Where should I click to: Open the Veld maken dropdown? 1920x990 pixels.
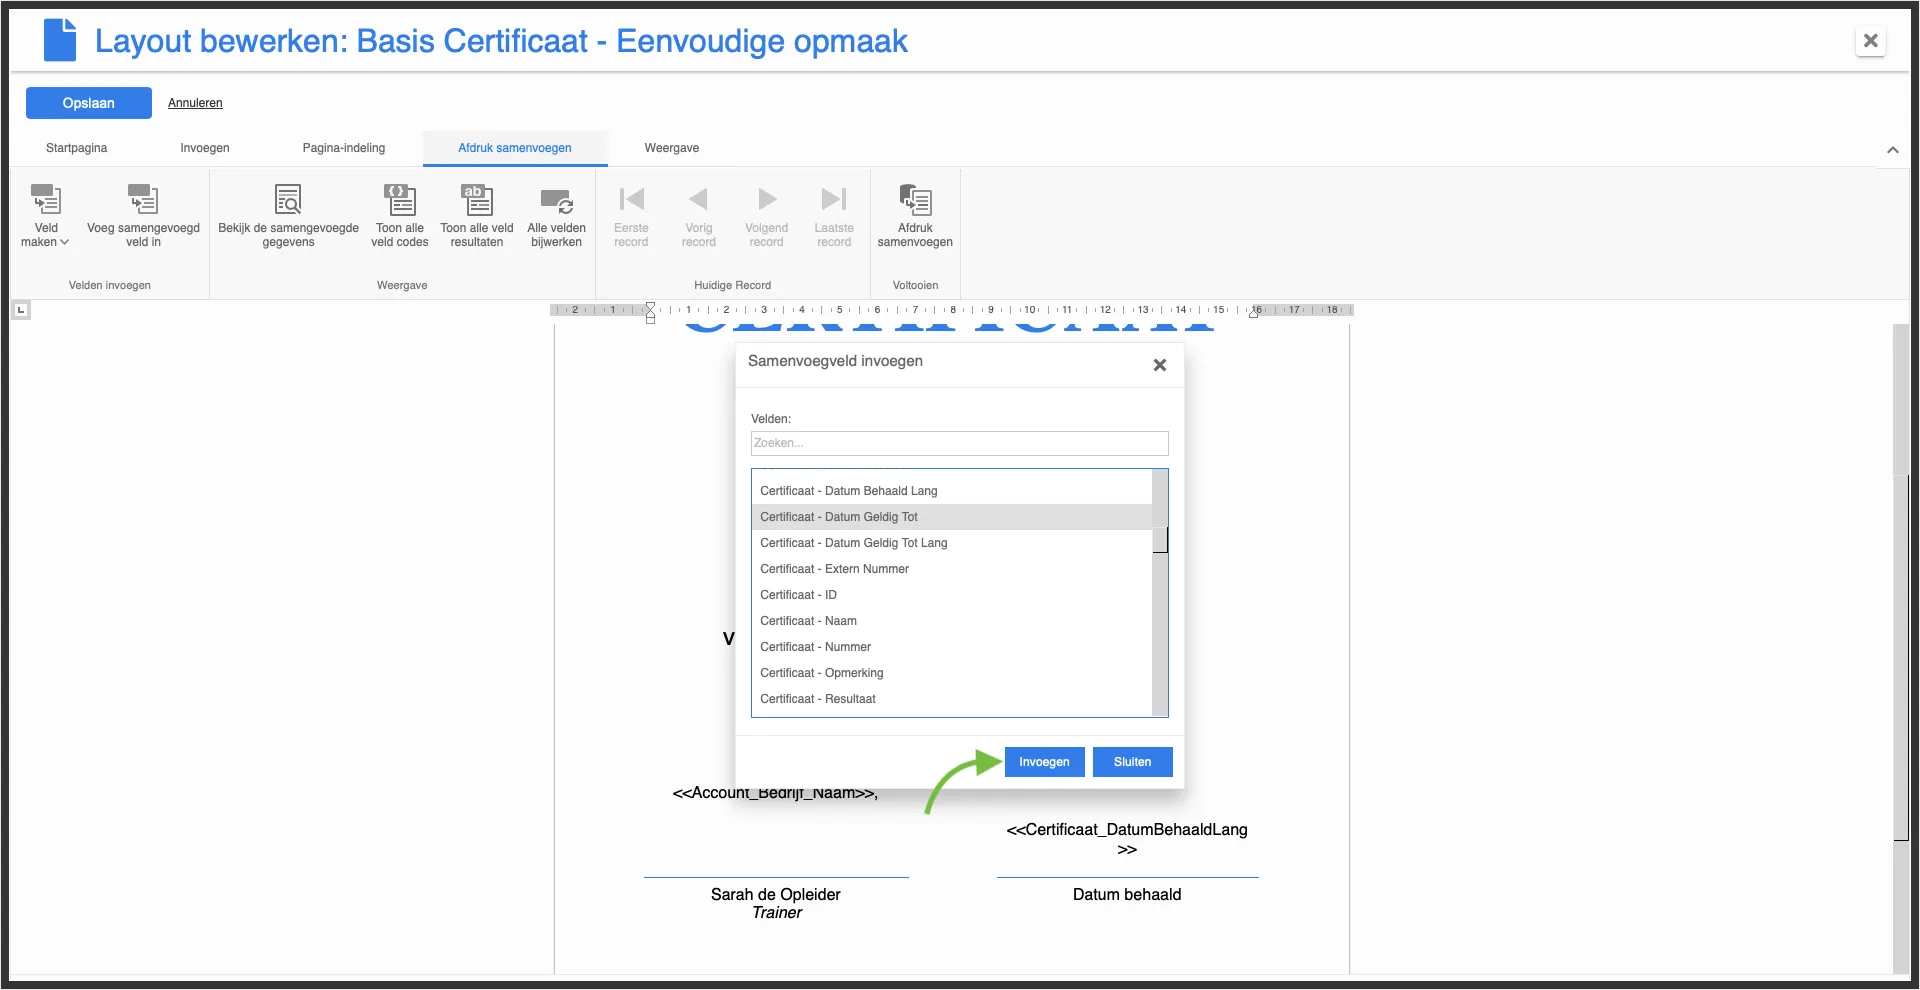coord(45,215)
